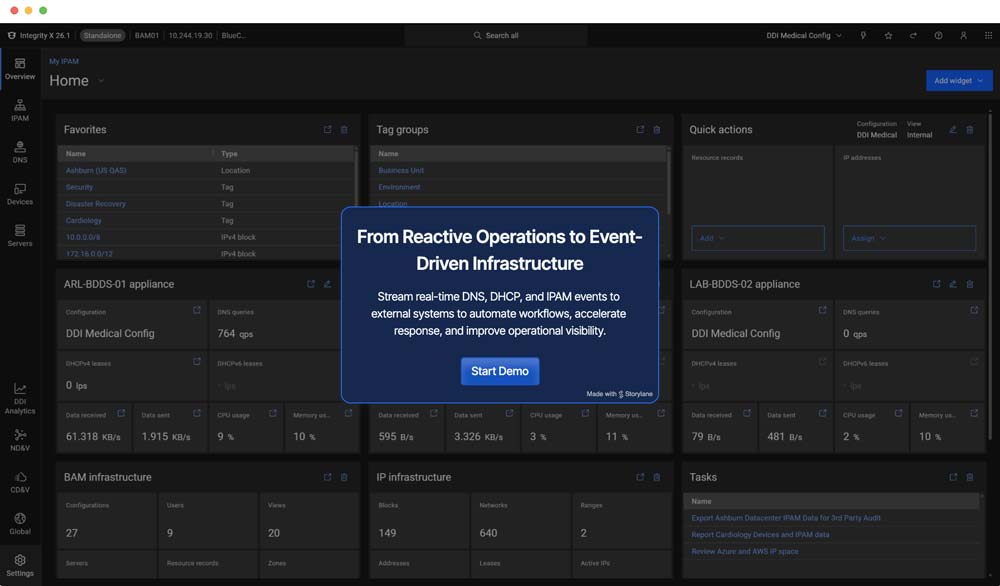This screenshot has width=1000, height=586.
Task: Pop out the BAM infrastructure widget
Action: (327, 477)
